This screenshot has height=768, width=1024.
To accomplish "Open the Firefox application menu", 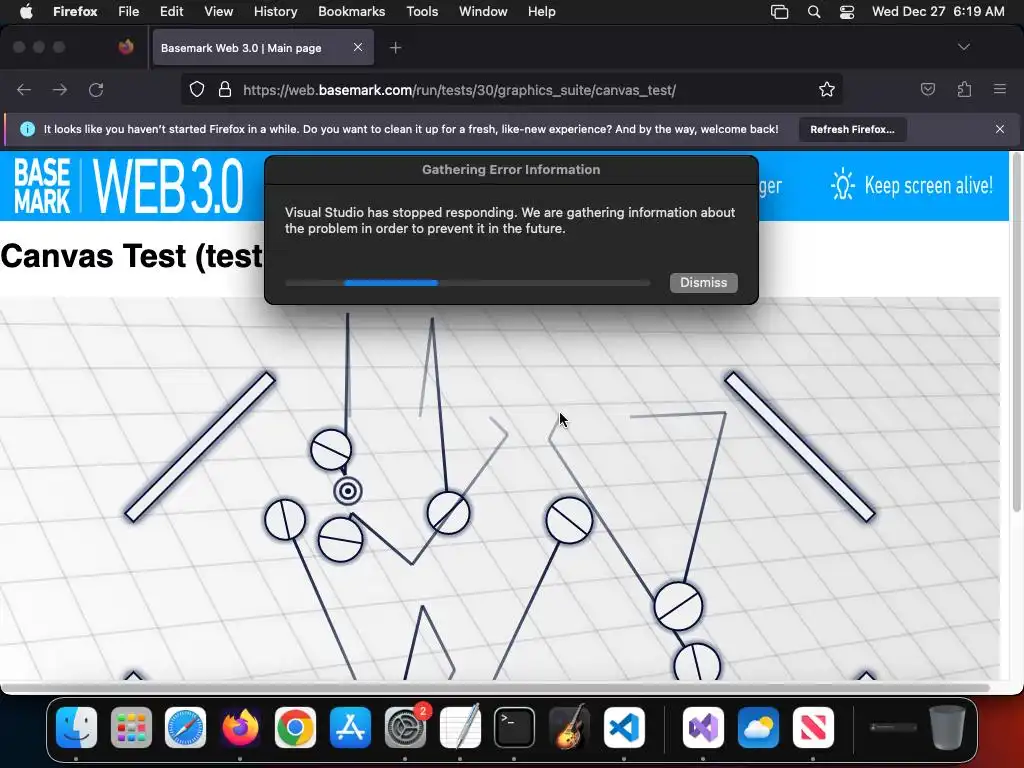I will pos(75,11).
